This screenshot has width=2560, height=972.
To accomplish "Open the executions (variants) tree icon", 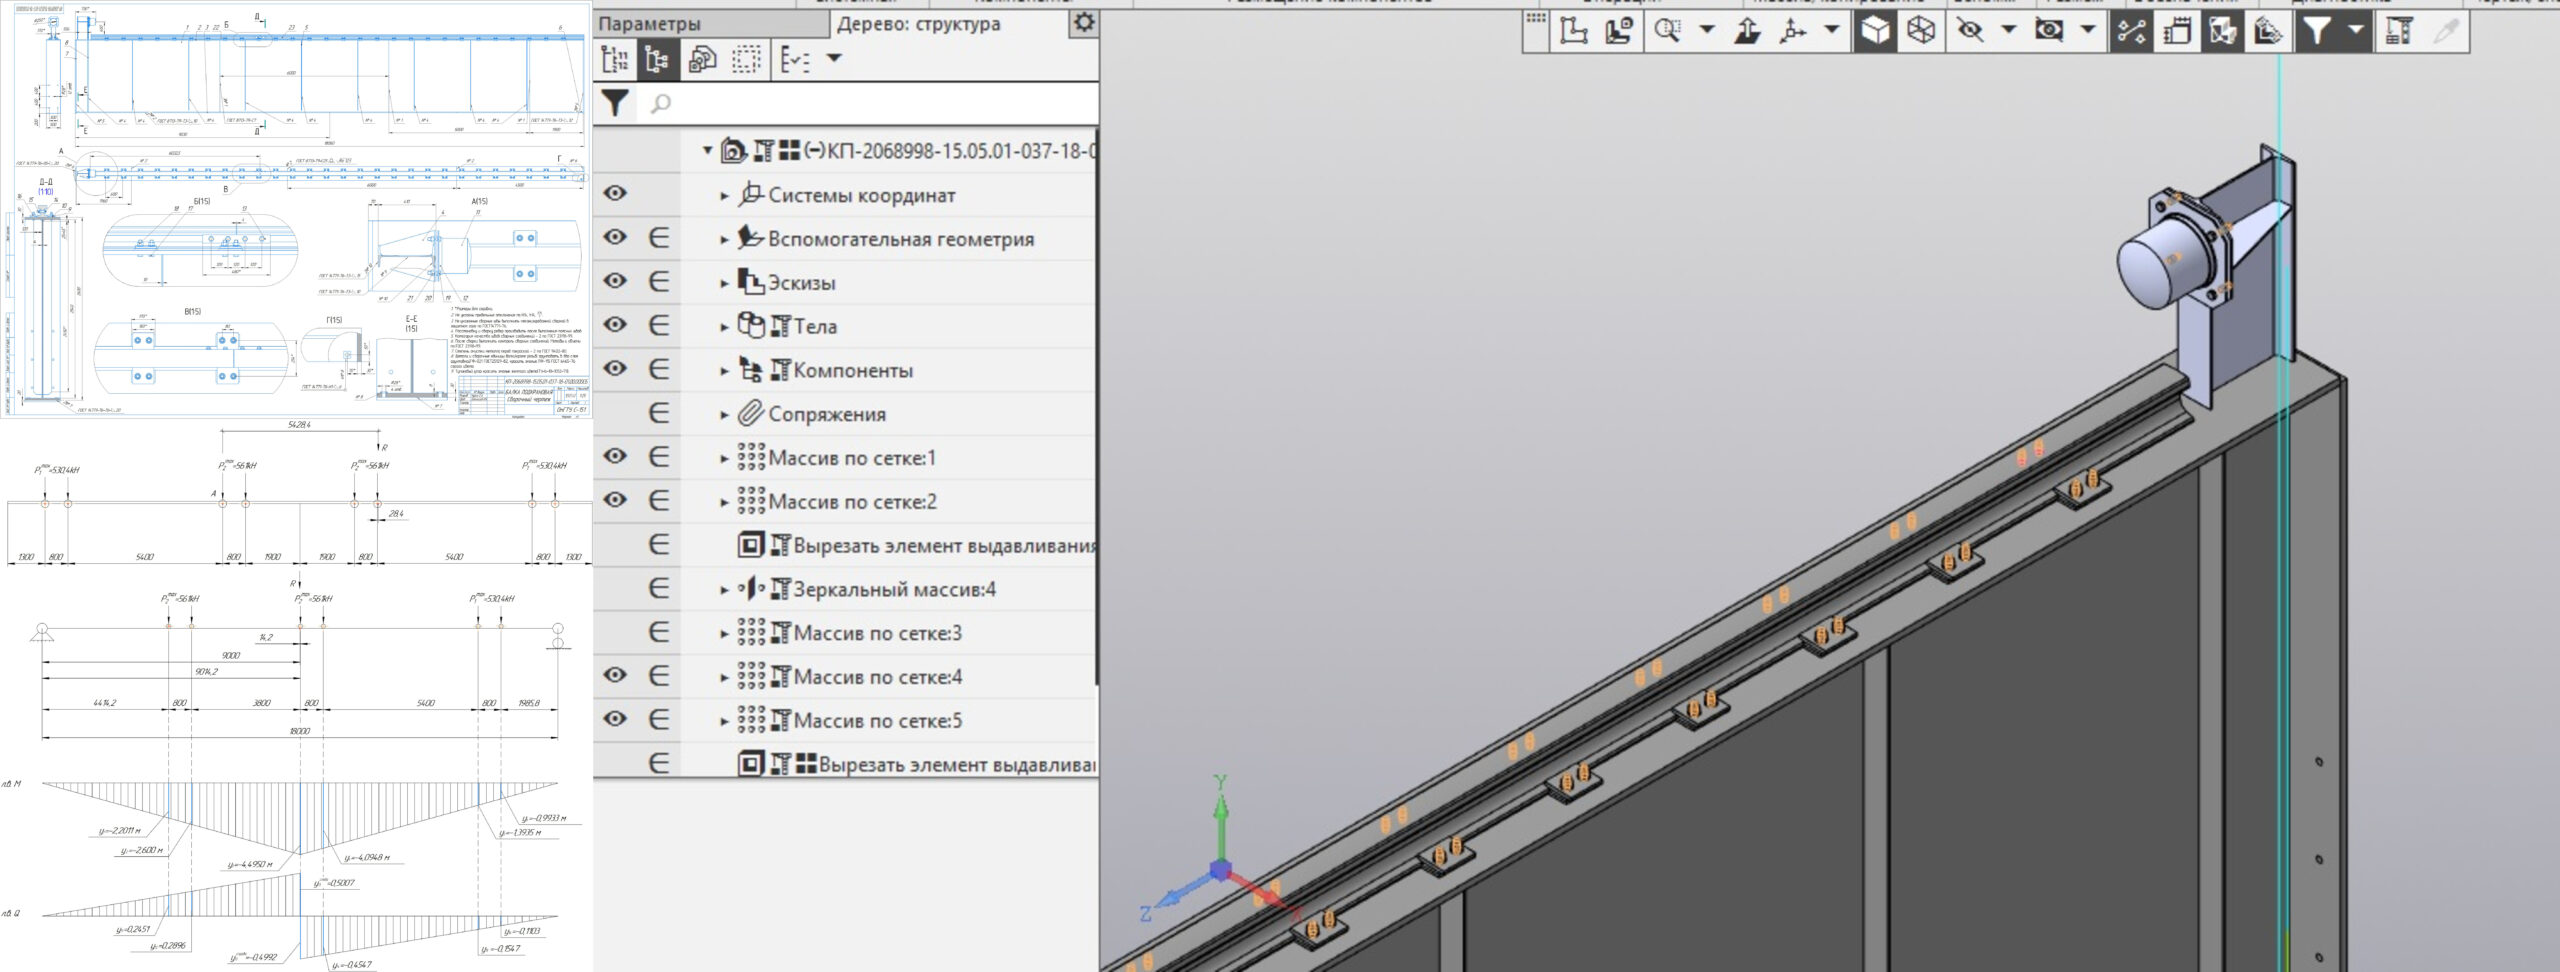I will coord(702,59).
